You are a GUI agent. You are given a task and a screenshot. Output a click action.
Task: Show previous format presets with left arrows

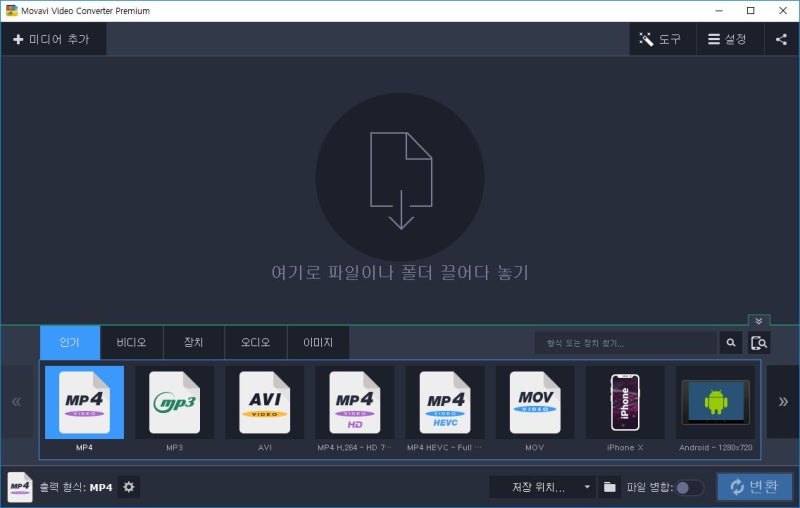[x=17, y=402]
